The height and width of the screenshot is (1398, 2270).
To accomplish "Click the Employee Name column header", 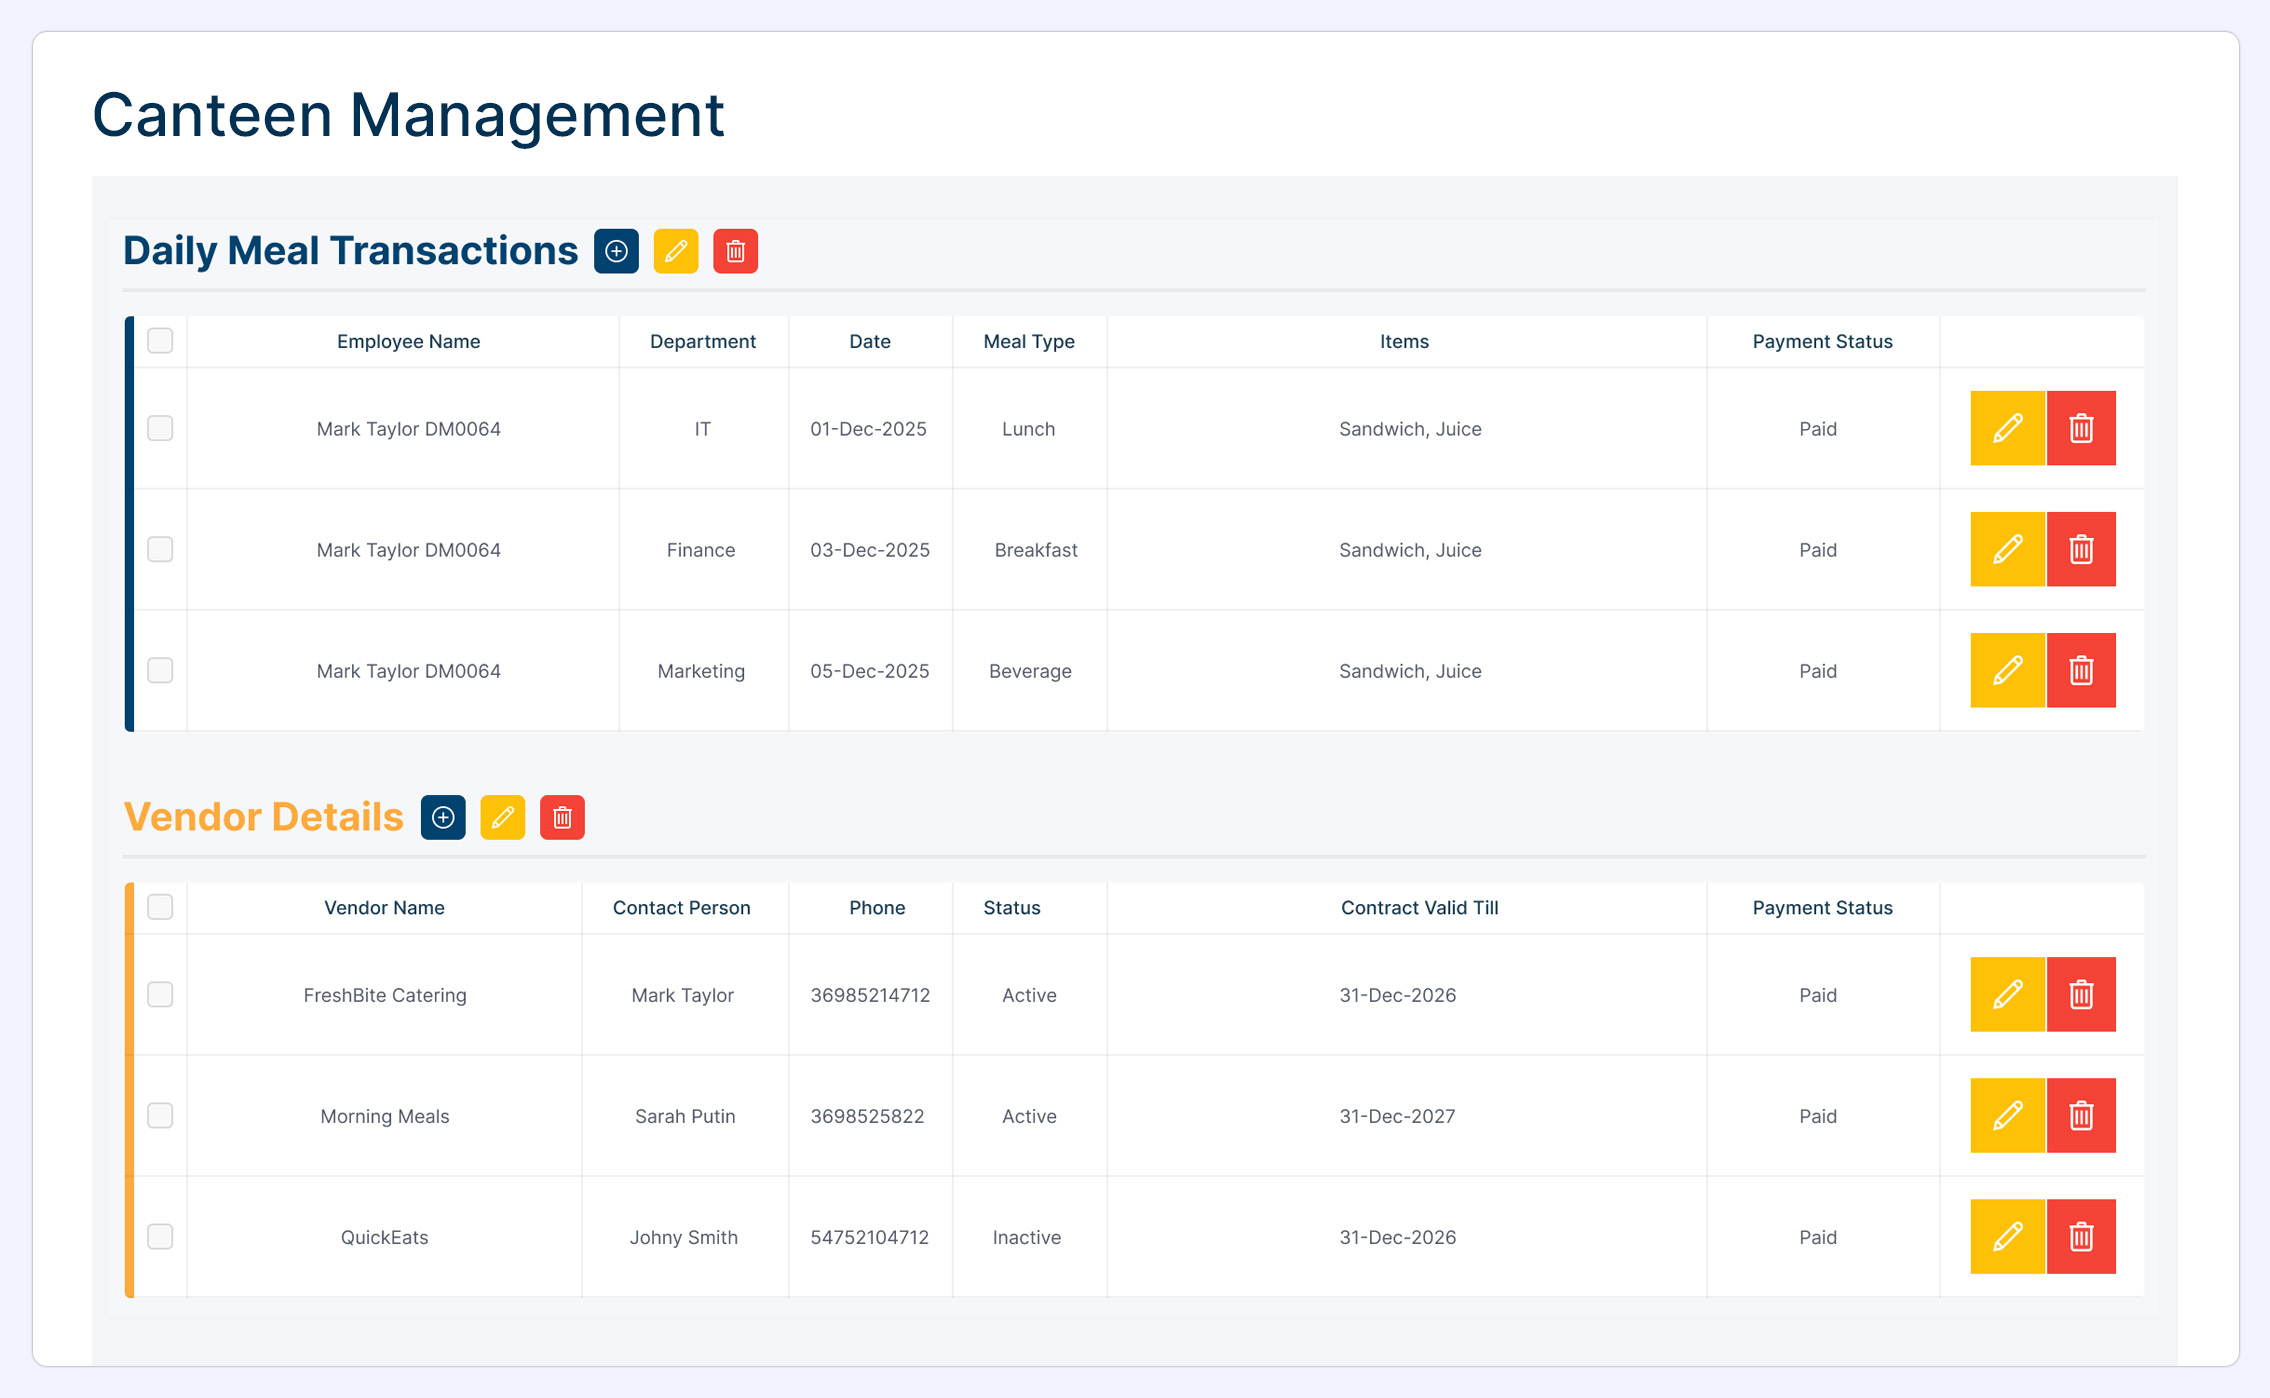I will 408,341.
